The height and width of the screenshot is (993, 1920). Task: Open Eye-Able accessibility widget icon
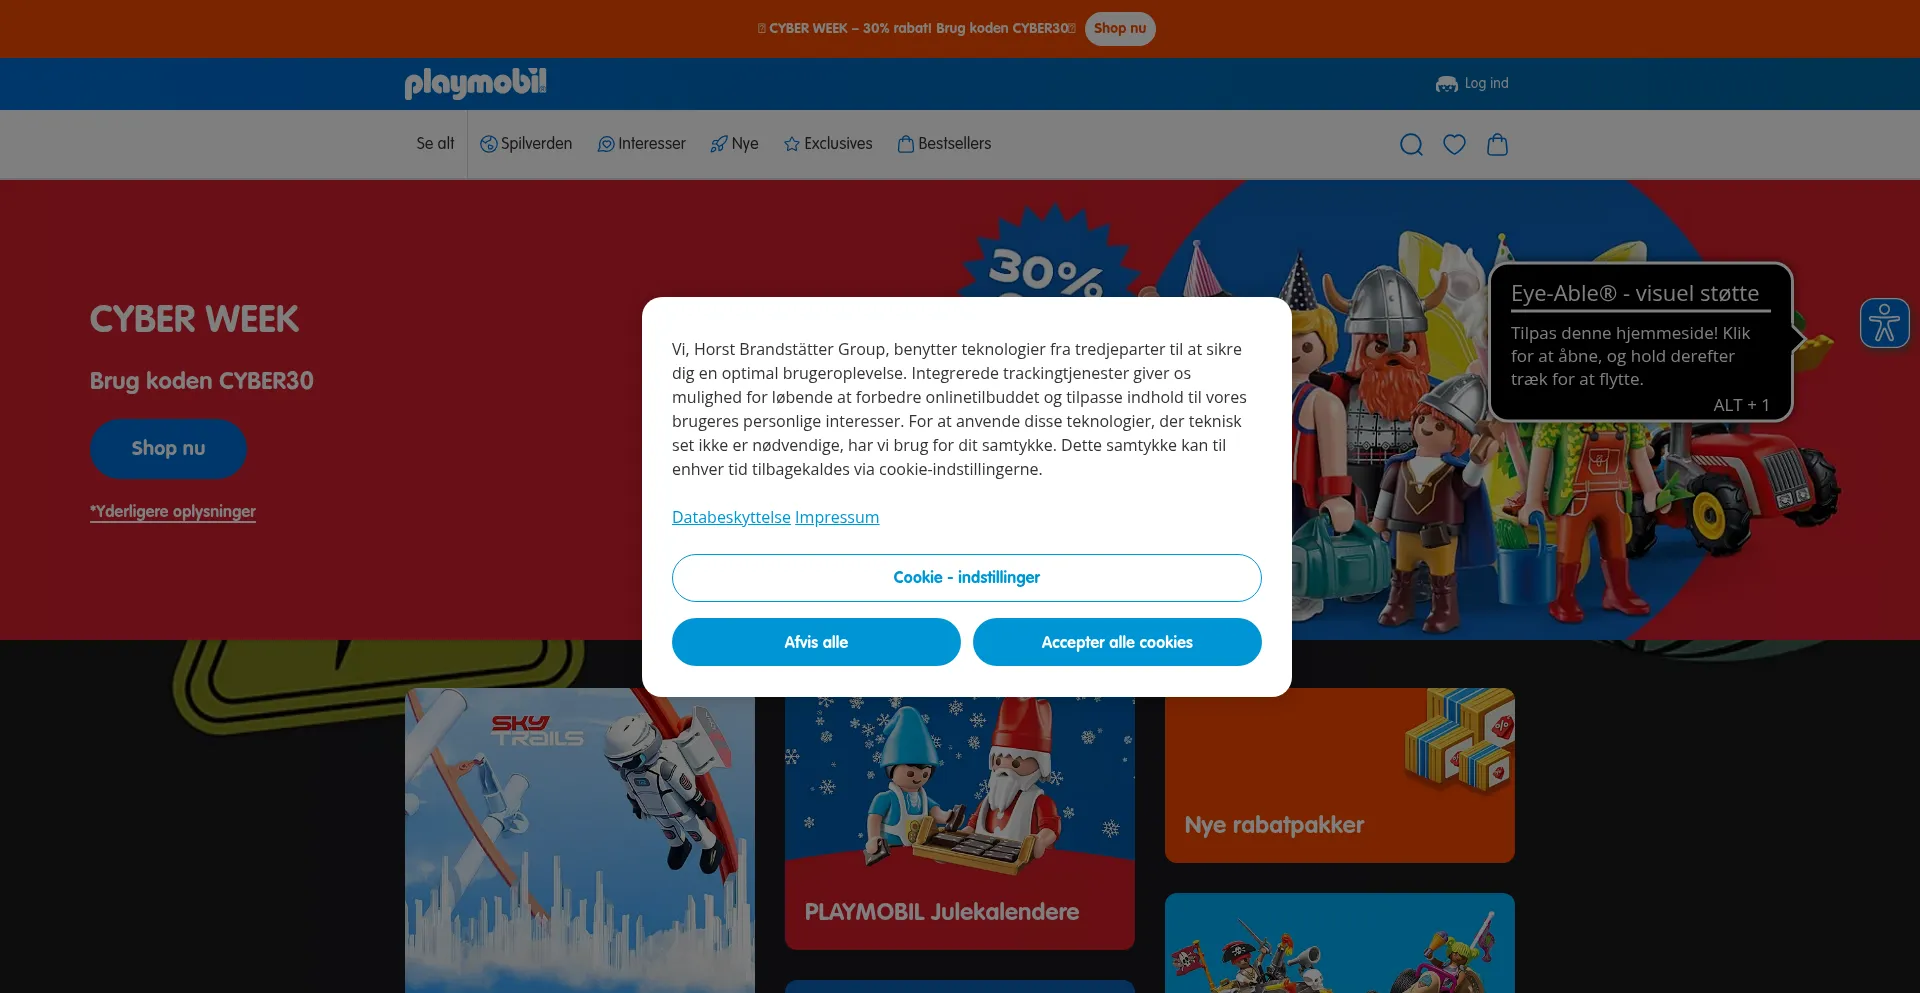tap(1884, 324)
